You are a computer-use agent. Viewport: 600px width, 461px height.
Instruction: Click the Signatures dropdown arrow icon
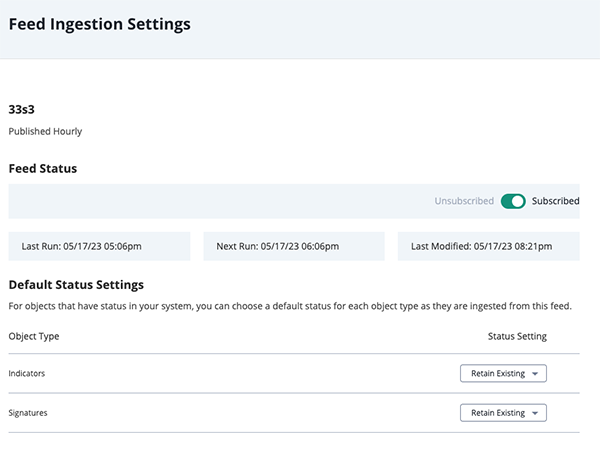click(535, 413)
